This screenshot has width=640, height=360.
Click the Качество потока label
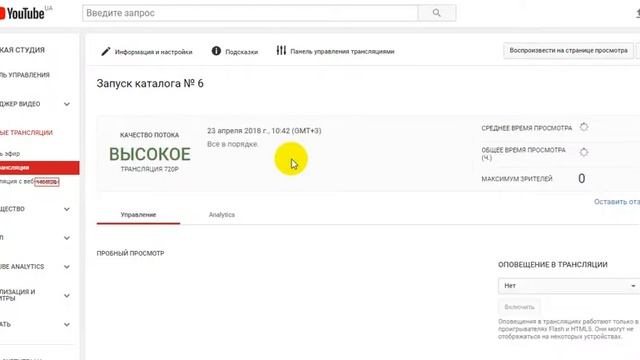(149, 135)
